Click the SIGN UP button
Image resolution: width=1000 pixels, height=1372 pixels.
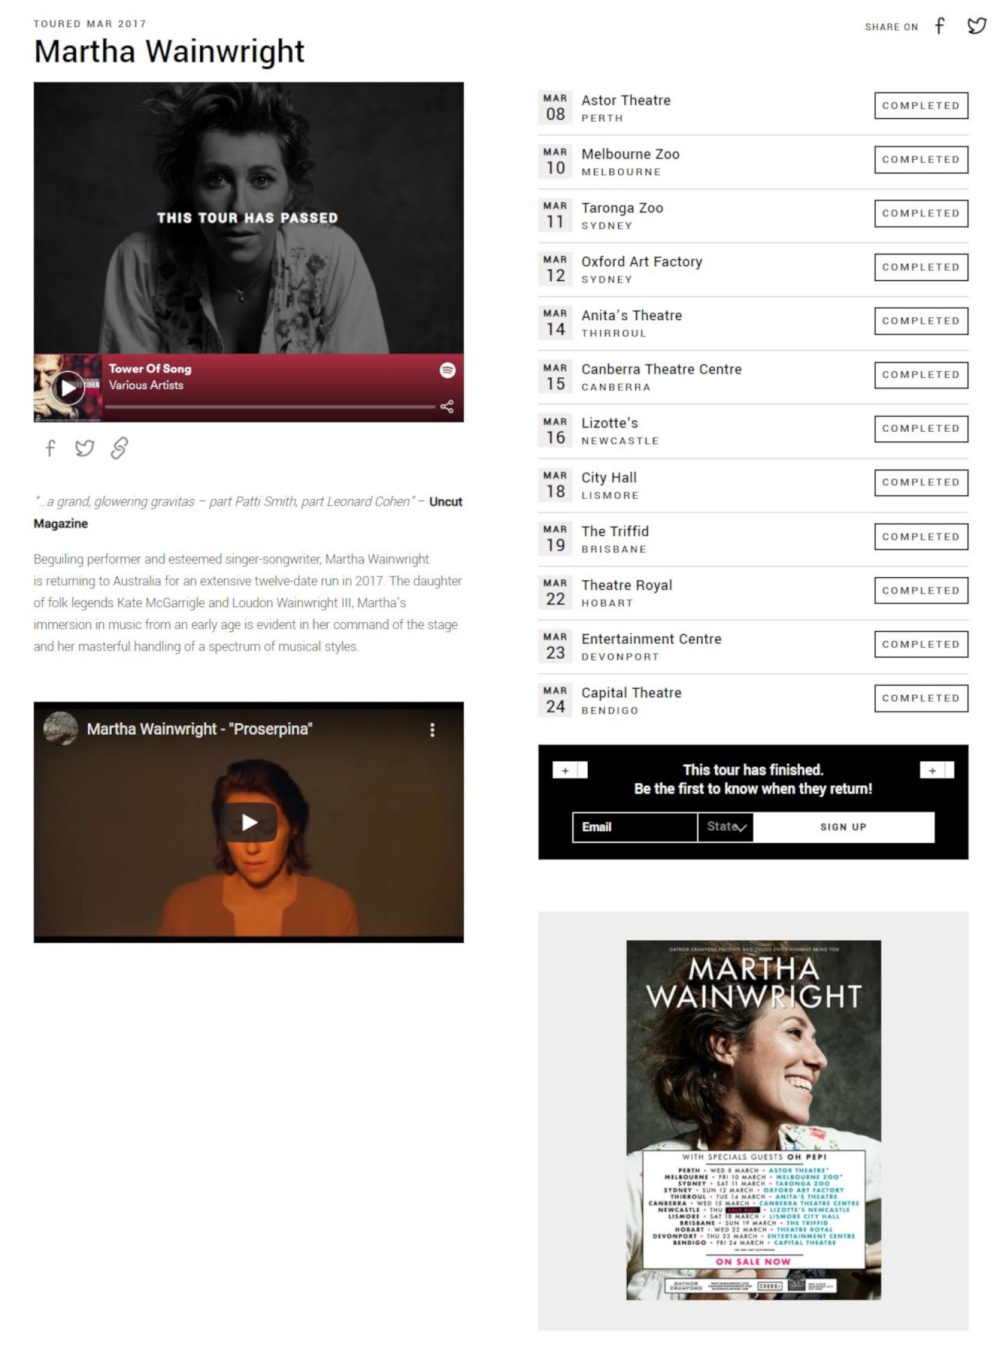click(x=843, y=827)
